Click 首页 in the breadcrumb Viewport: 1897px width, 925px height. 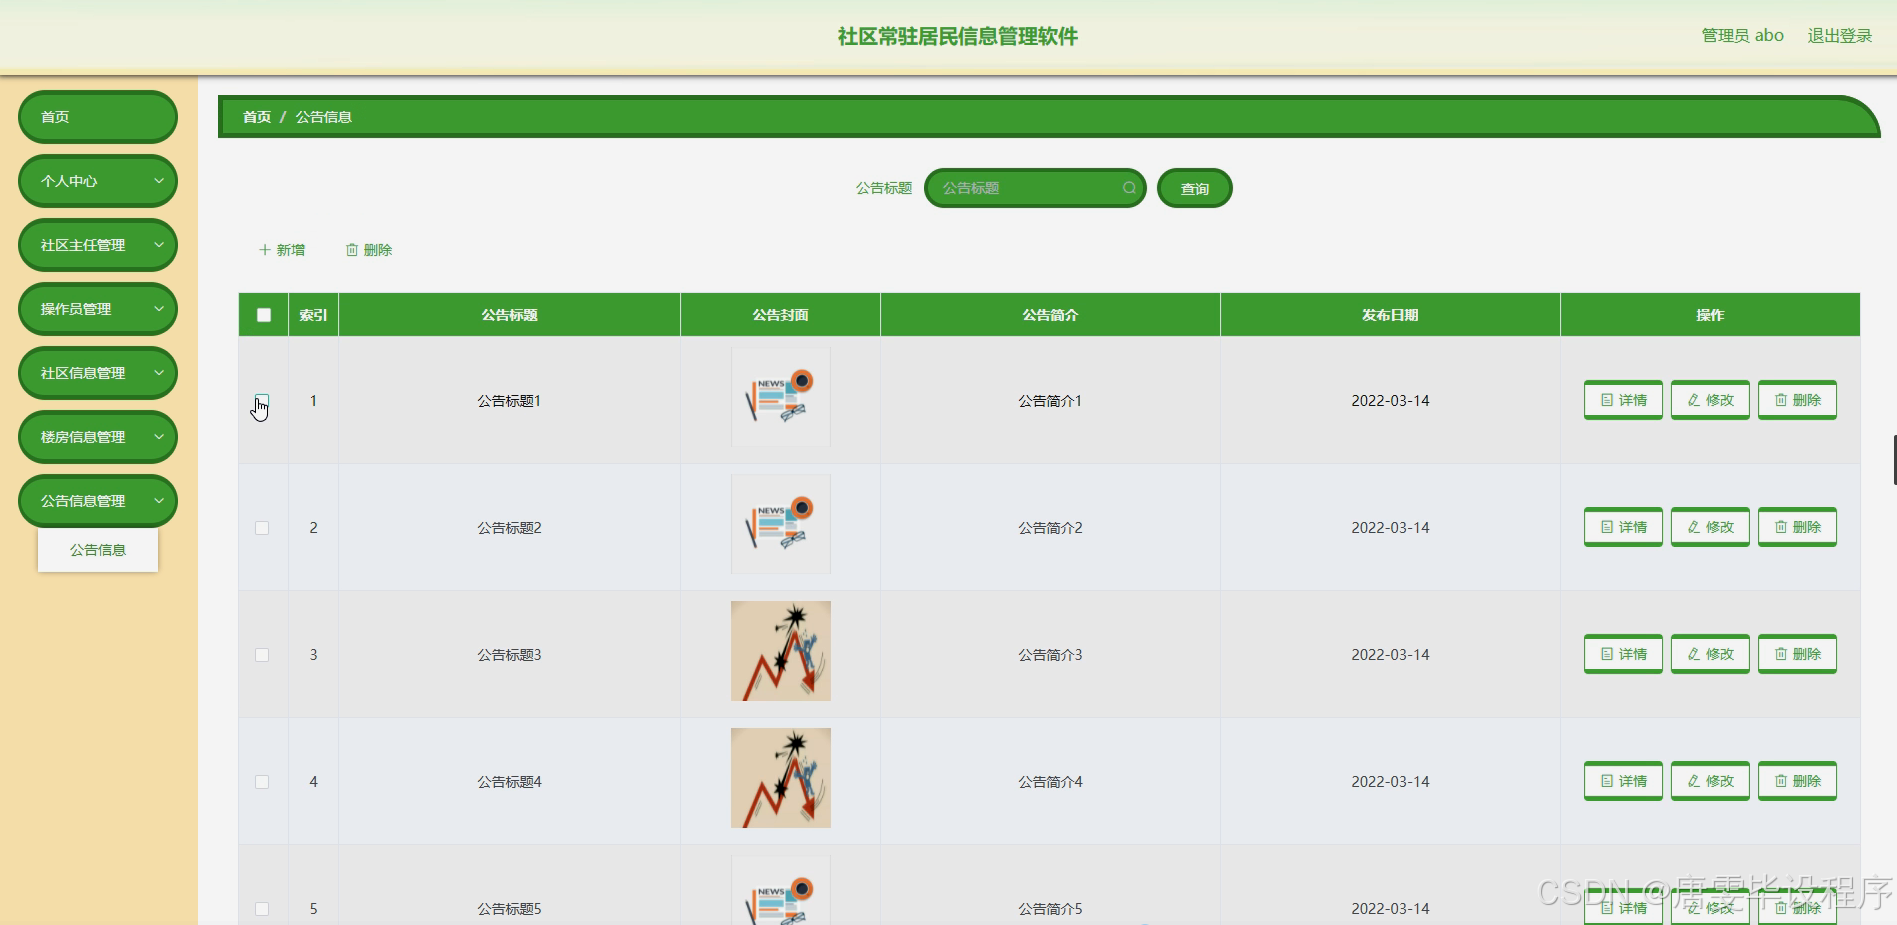click(257, 117)
